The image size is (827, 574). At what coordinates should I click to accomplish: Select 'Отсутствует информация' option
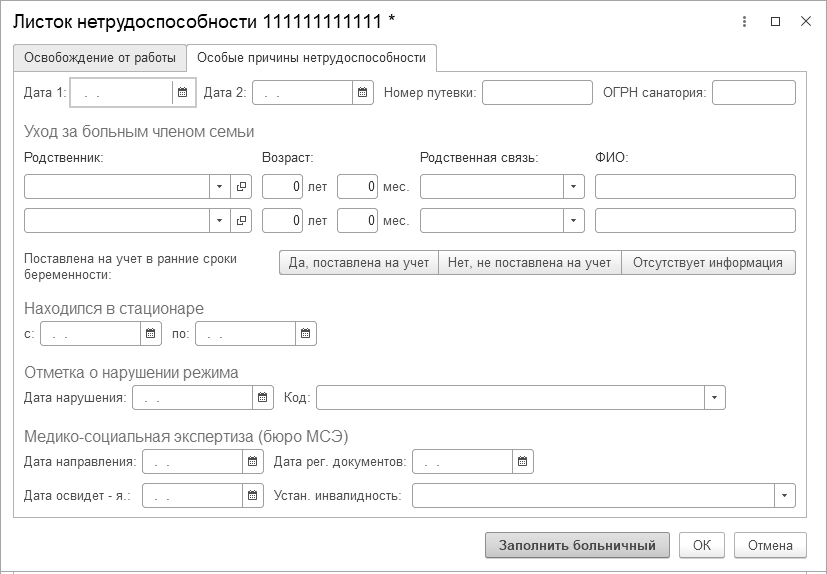708,263
